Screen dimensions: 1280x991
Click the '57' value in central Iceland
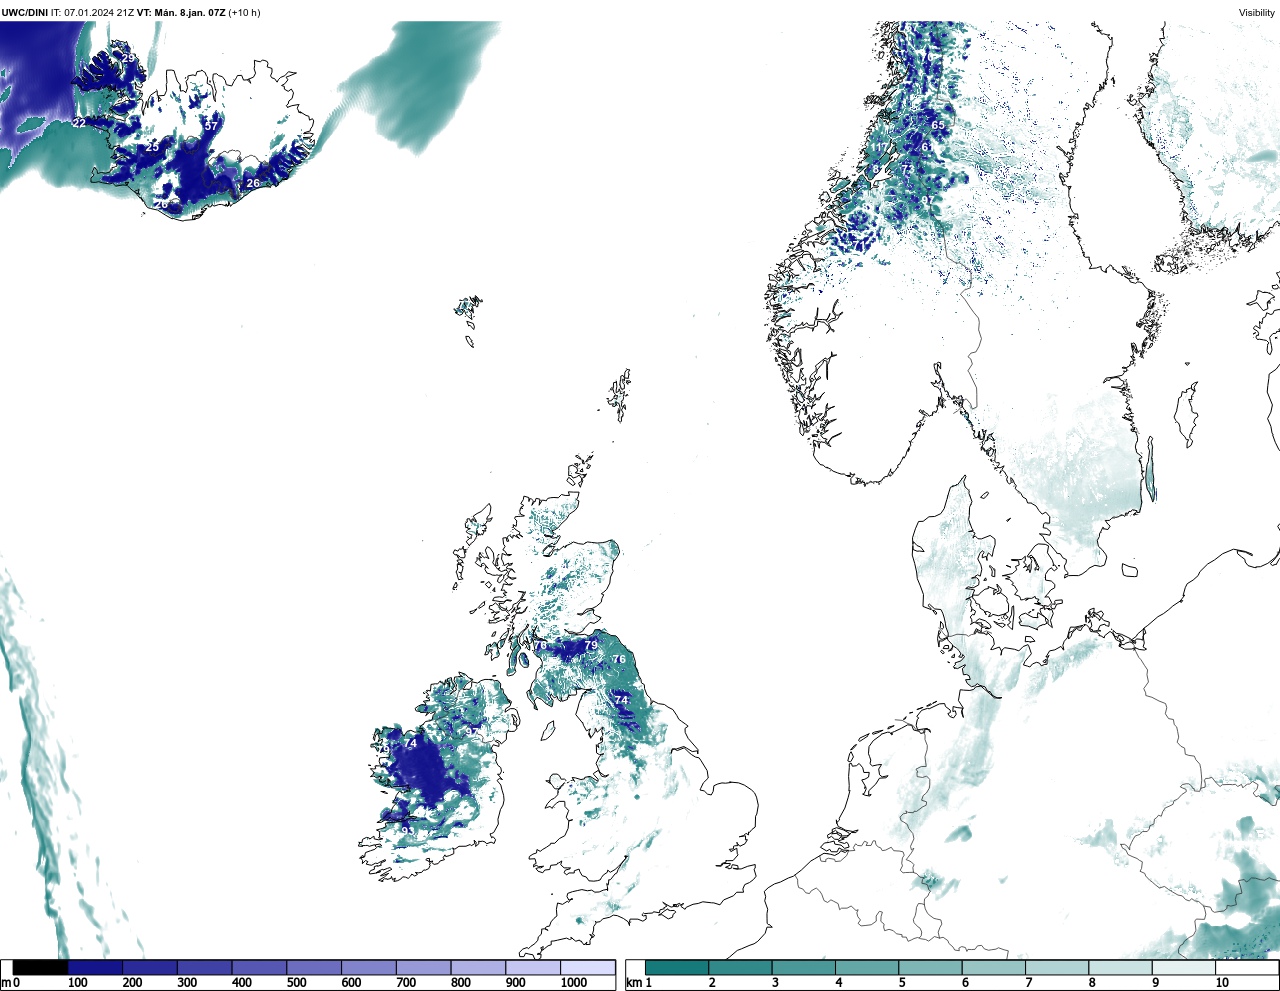[211, 126]
